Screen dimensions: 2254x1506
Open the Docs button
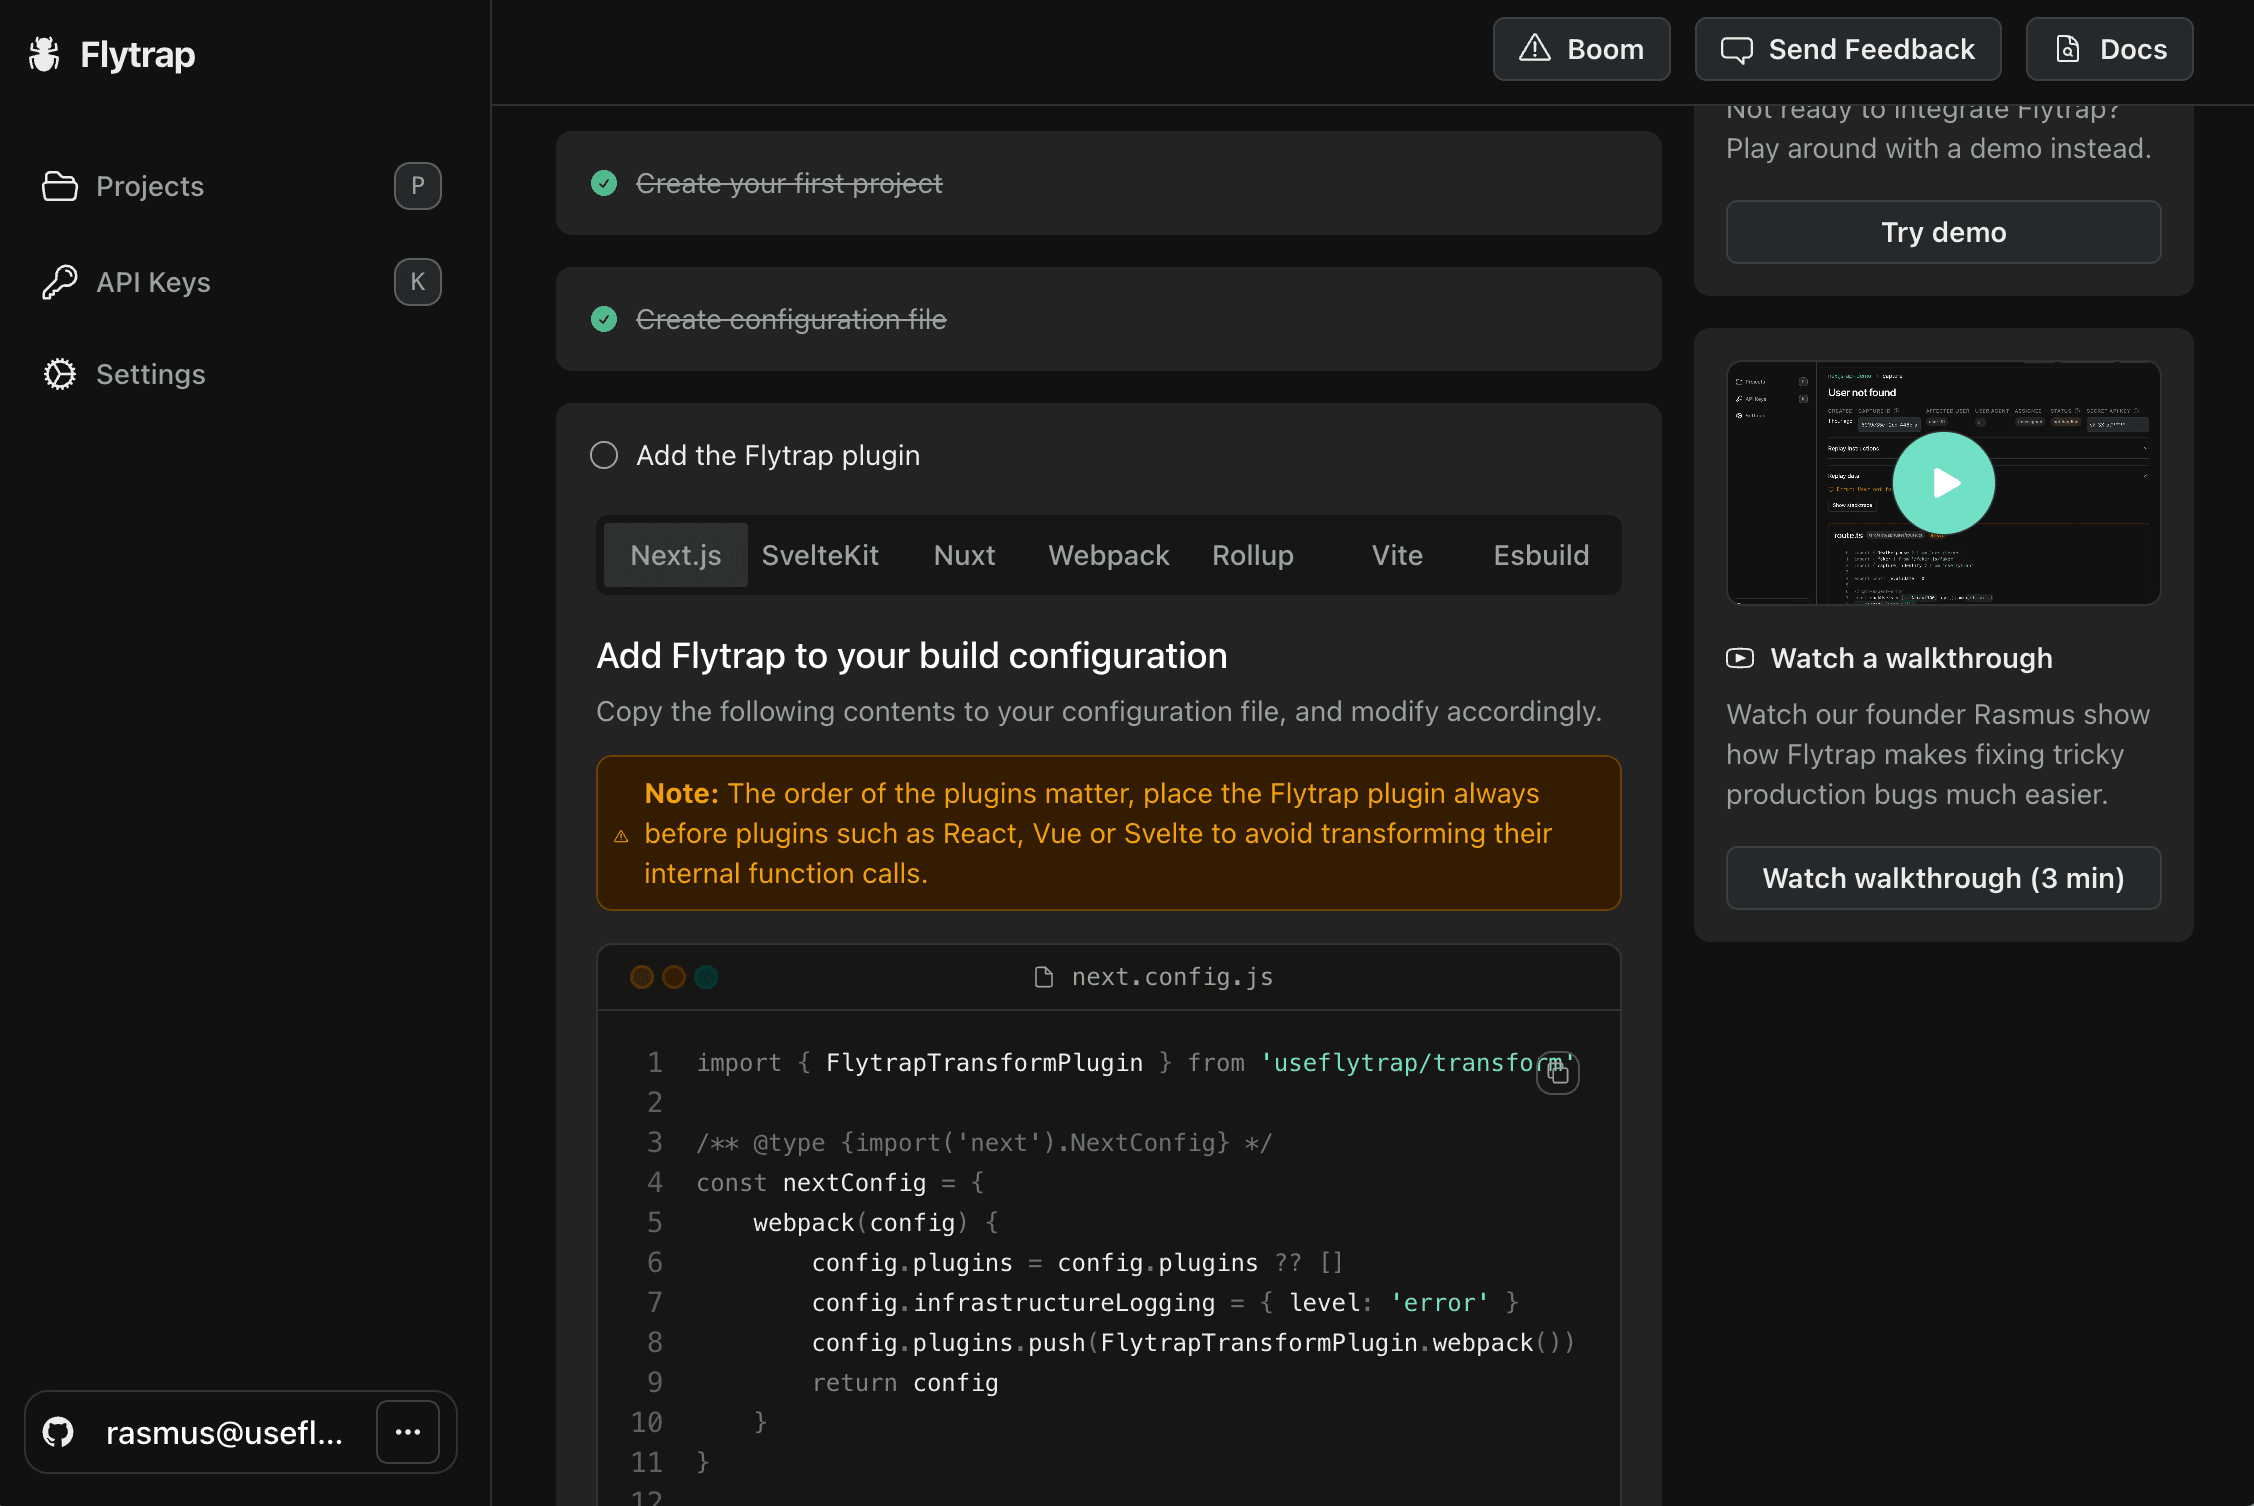coord(2110,49)
